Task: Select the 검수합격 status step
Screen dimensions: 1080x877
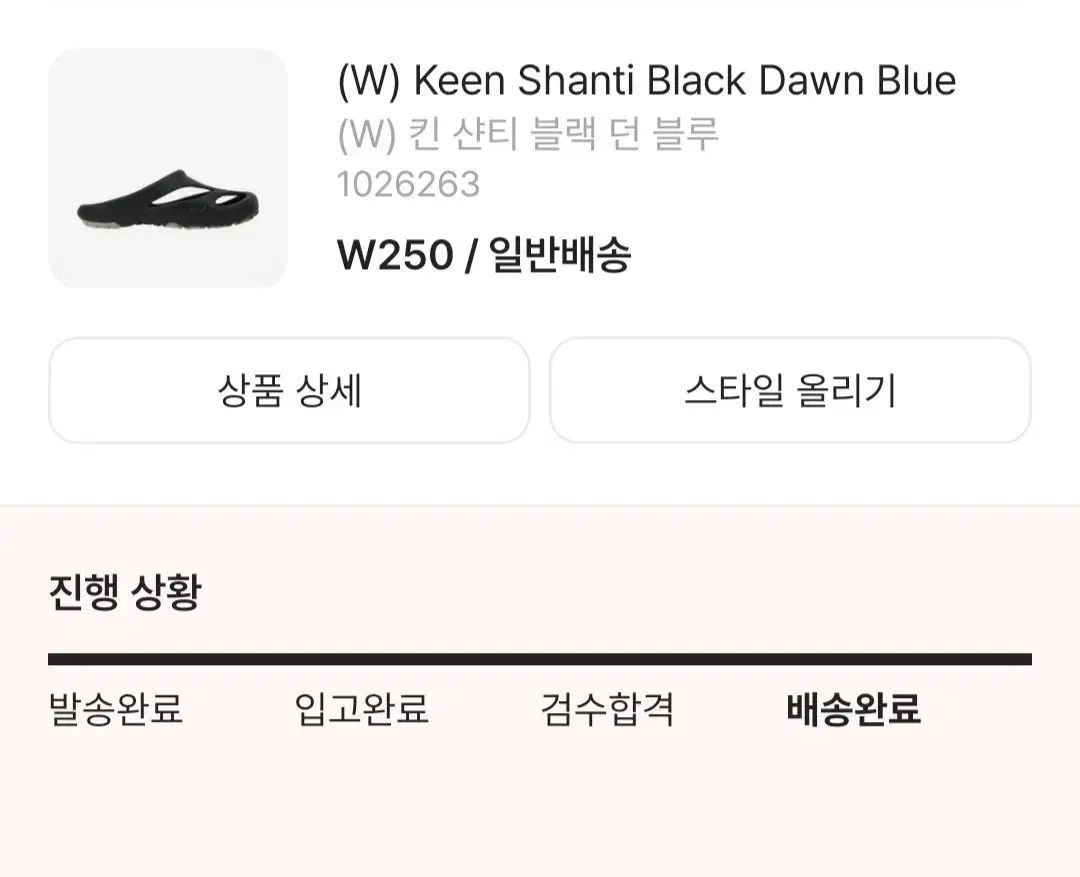Action: point(607,710)
